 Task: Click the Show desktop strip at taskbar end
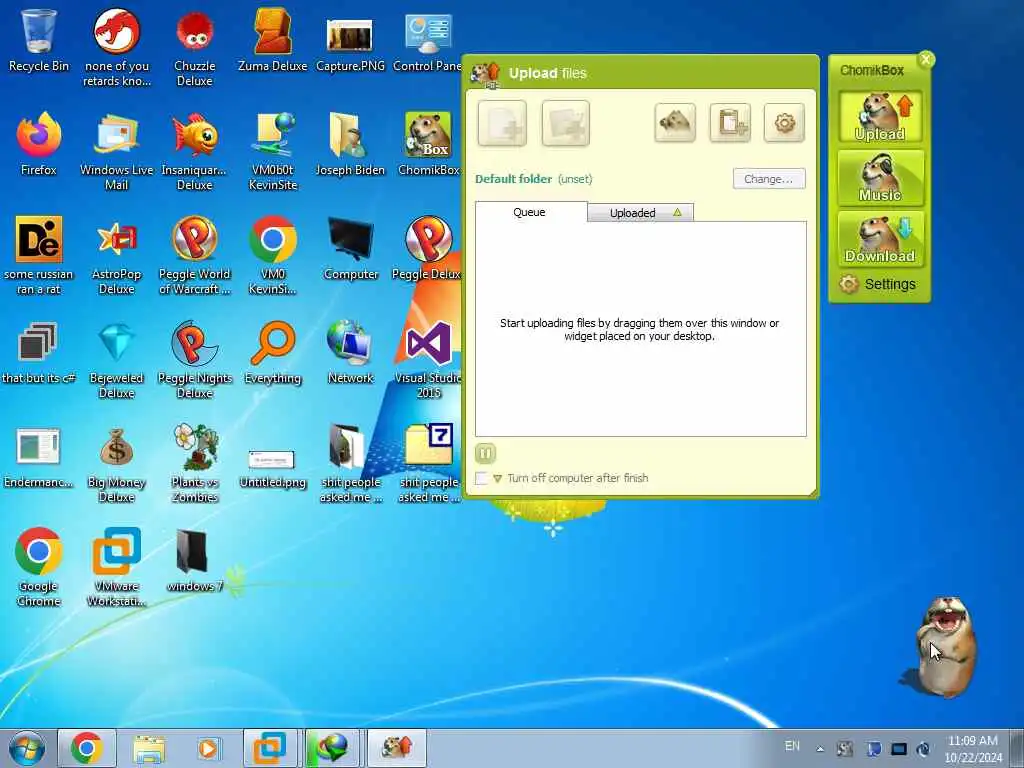(x=1017, y=748)
